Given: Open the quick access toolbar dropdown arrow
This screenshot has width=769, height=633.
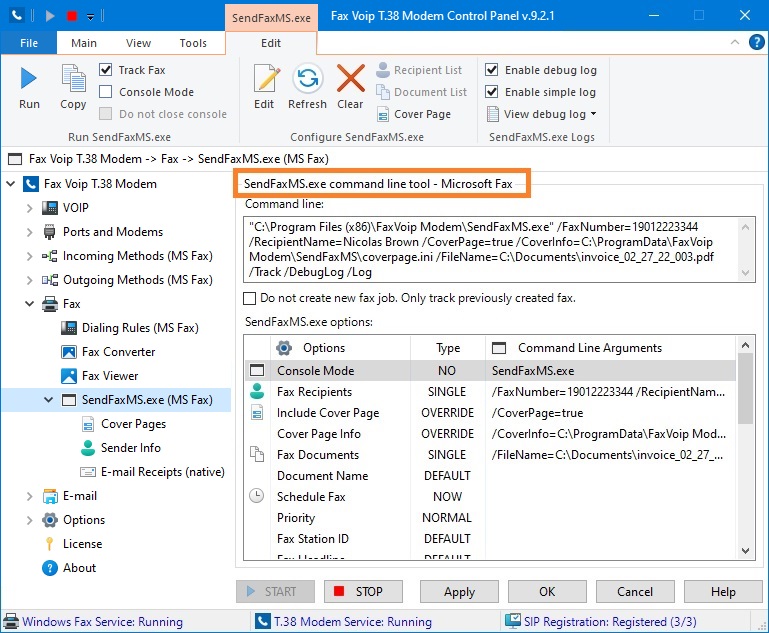Looking at the screenshot, I should (x=90, y=17).
